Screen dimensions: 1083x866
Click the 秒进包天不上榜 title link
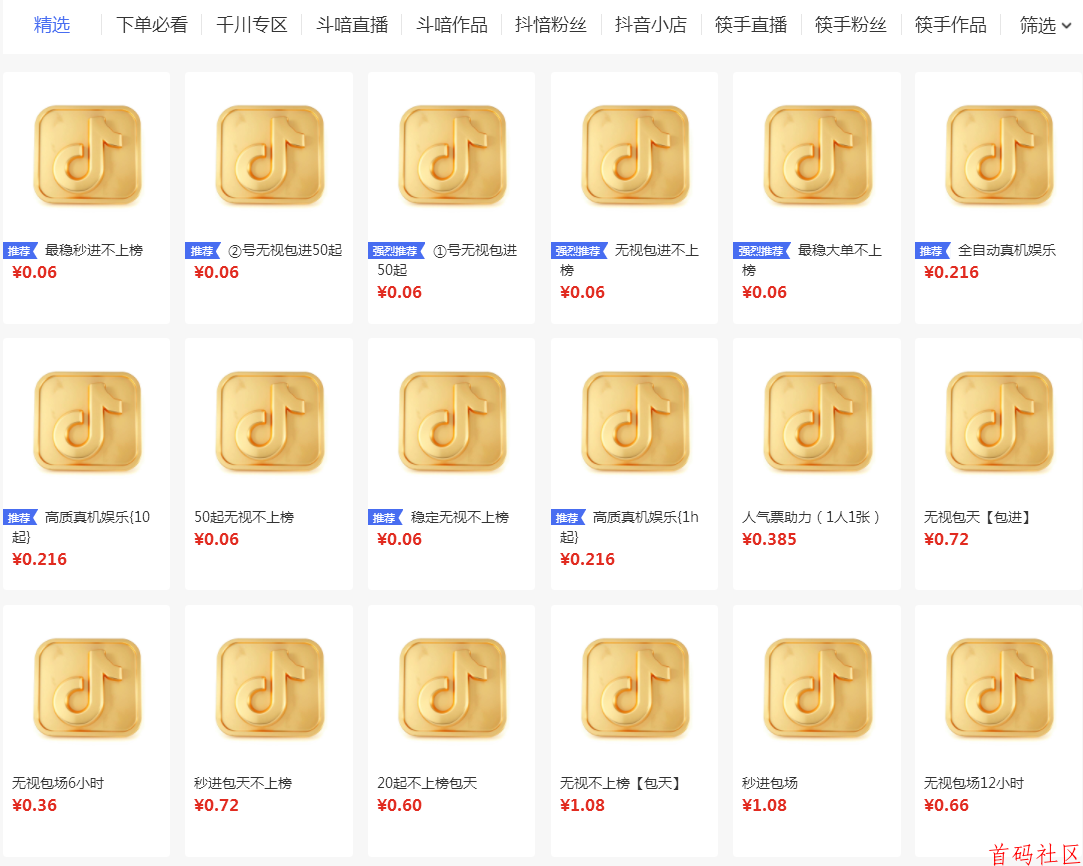coord(243,783)
